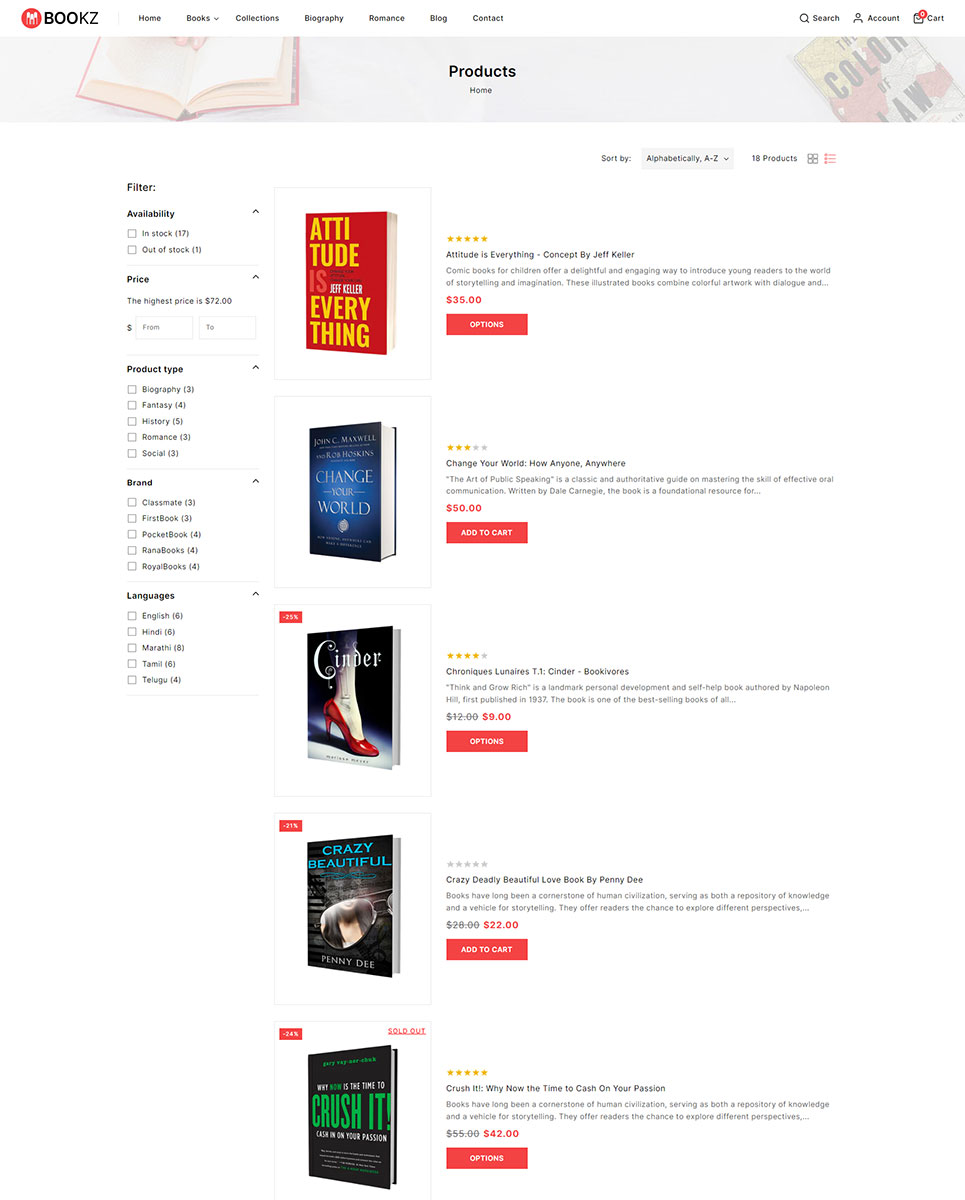The width and height of the screenshot is (965, 1200).
Task: Check the In stock filter checkbox
Action: click(x=132, y=234)
